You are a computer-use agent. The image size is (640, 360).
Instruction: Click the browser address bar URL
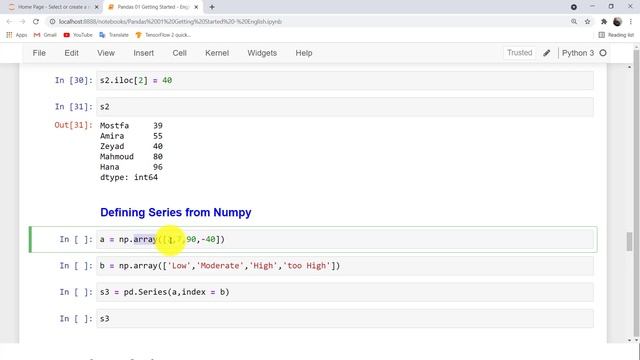pyautogui.click(x=170, y=22)
